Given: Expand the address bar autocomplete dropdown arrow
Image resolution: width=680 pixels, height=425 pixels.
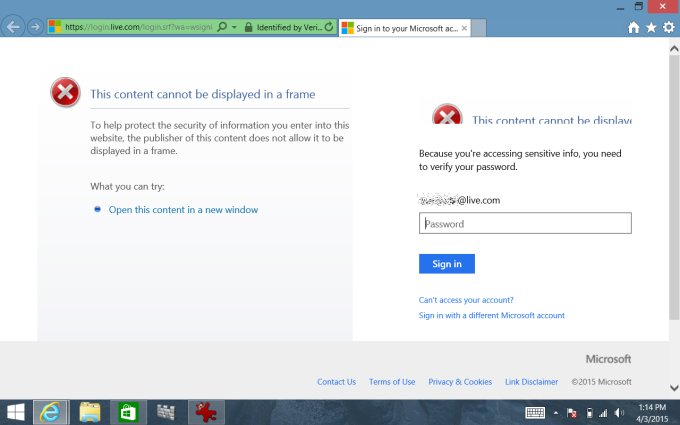Looking at the screenshot, I should 233,28.
